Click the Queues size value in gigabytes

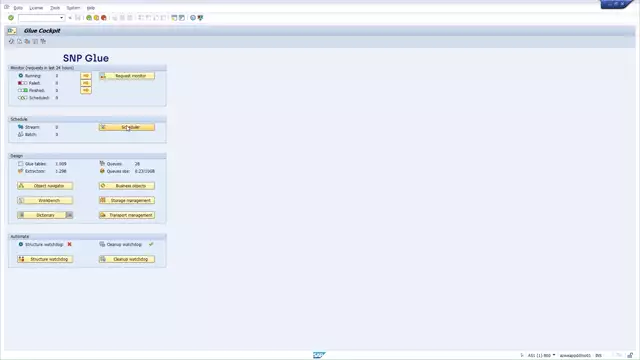pyautogui.click(x=144, y=171)
